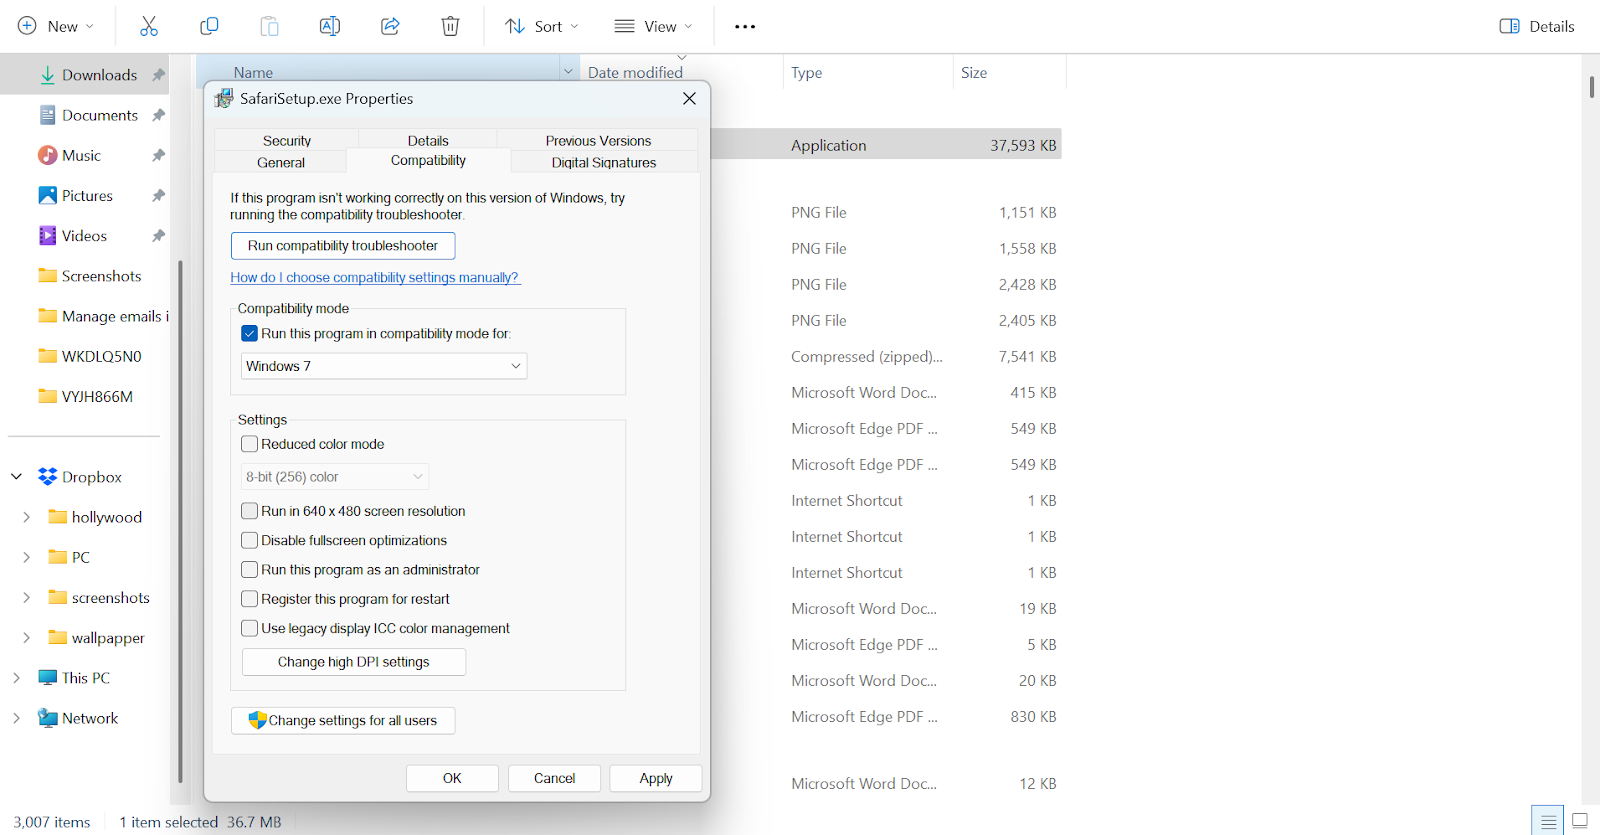The width and height of the screenshot is (1600, 835).
Task: Click the Pictures folder icon
Action: click(47, 195)
